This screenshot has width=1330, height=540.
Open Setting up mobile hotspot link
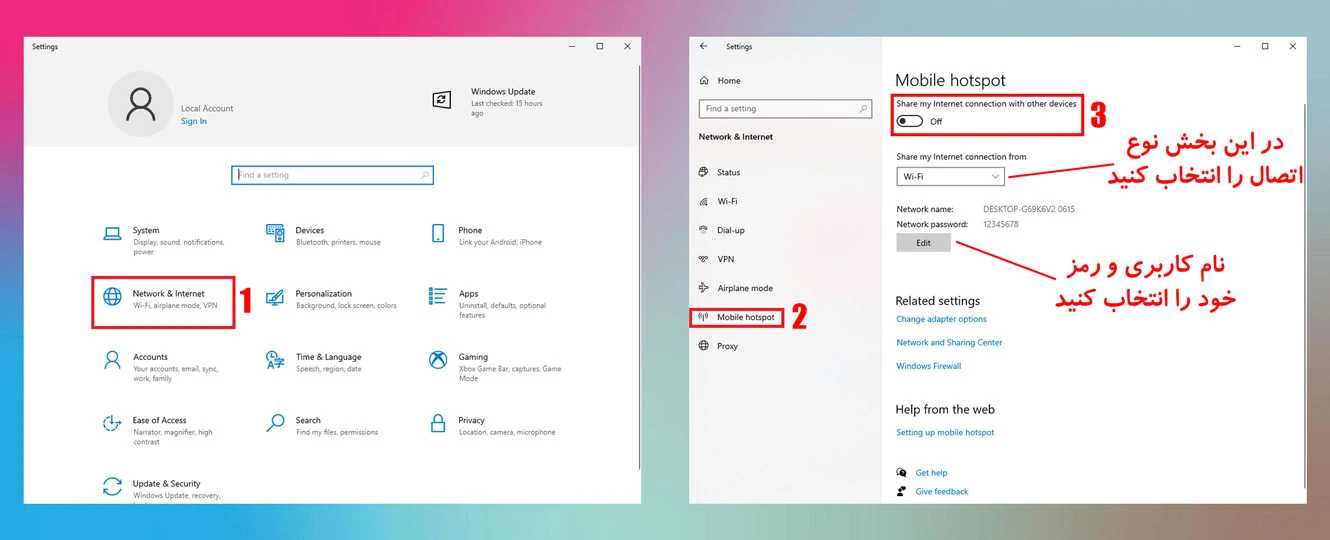pos(945,432)
